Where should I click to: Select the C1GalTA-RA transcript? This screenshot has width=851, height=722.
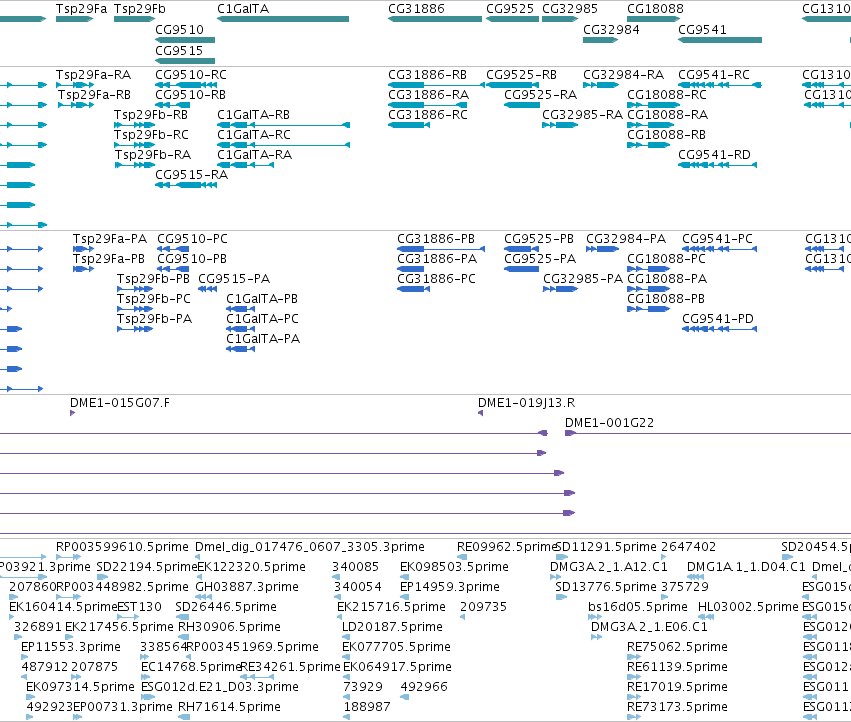[245, 165]
